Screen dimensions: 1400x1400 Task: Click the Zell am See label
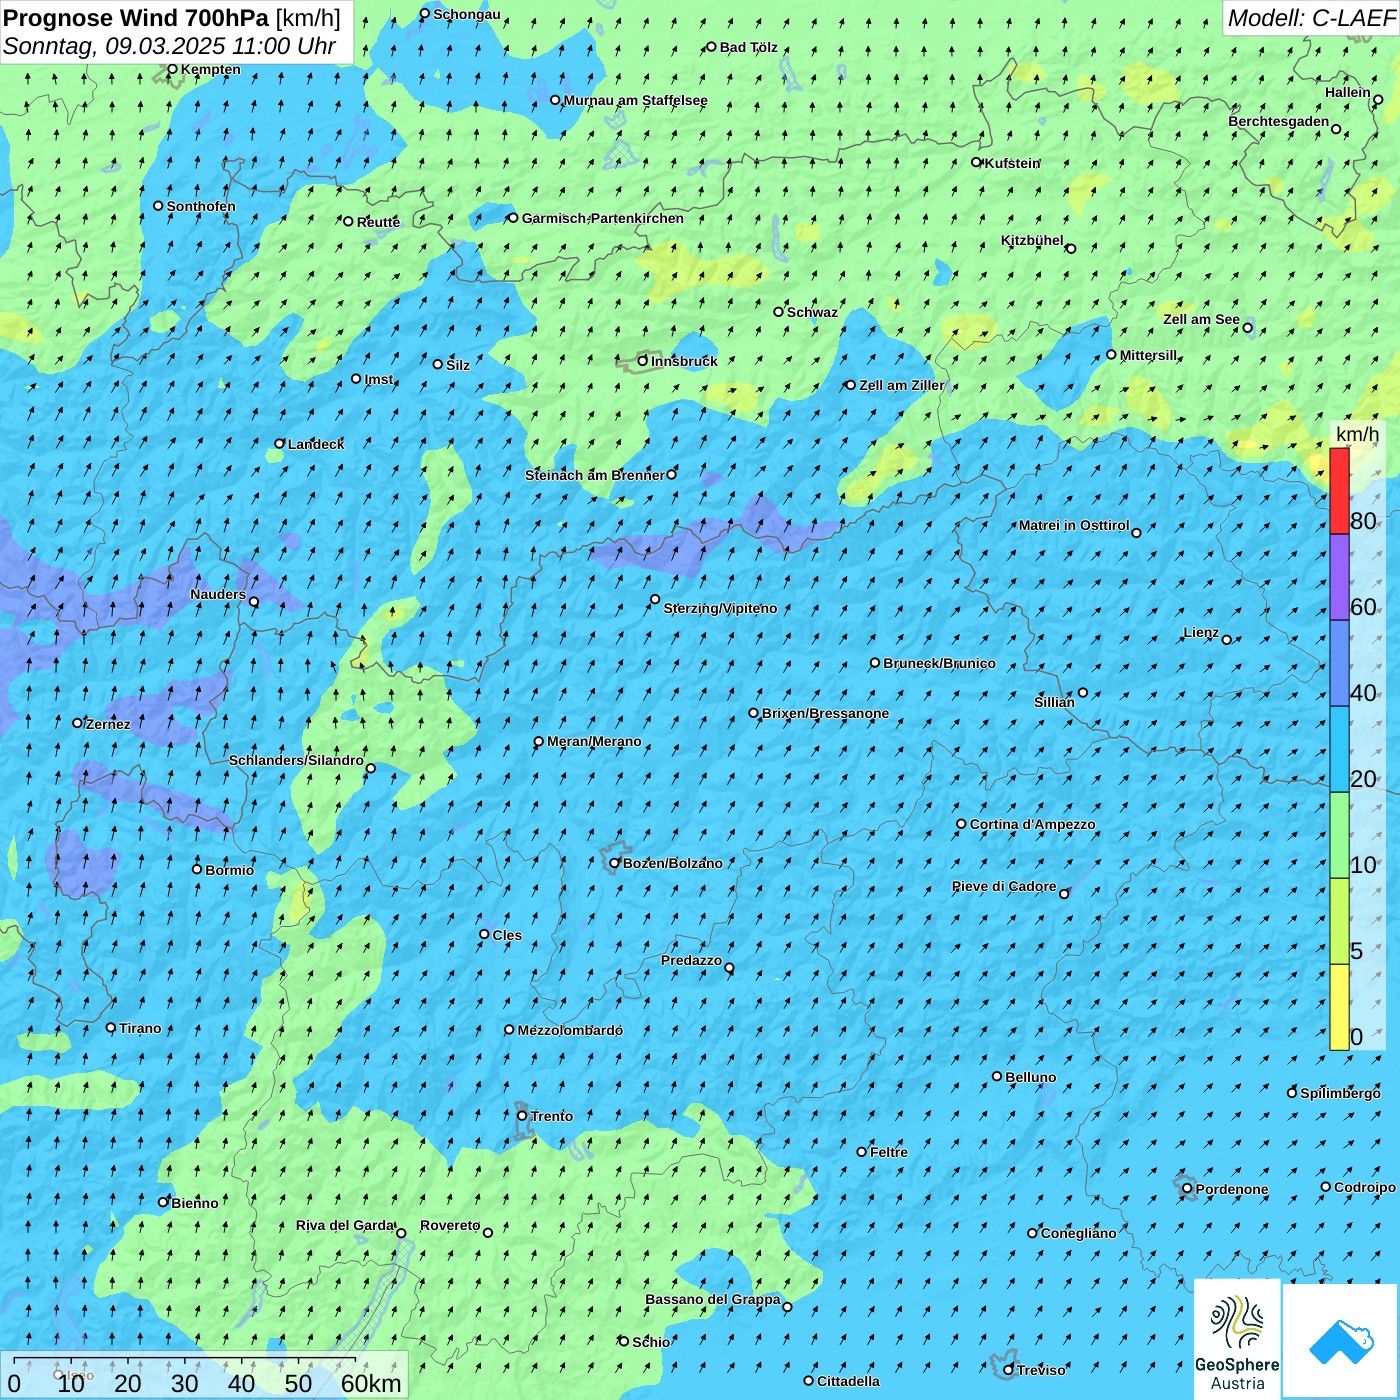1201,319
